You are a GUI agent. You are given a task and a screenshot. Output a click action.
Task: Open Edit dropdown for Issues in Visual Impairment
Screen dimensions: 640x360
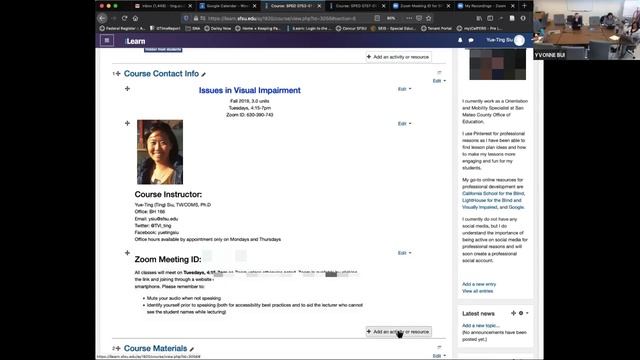point(404,89)
